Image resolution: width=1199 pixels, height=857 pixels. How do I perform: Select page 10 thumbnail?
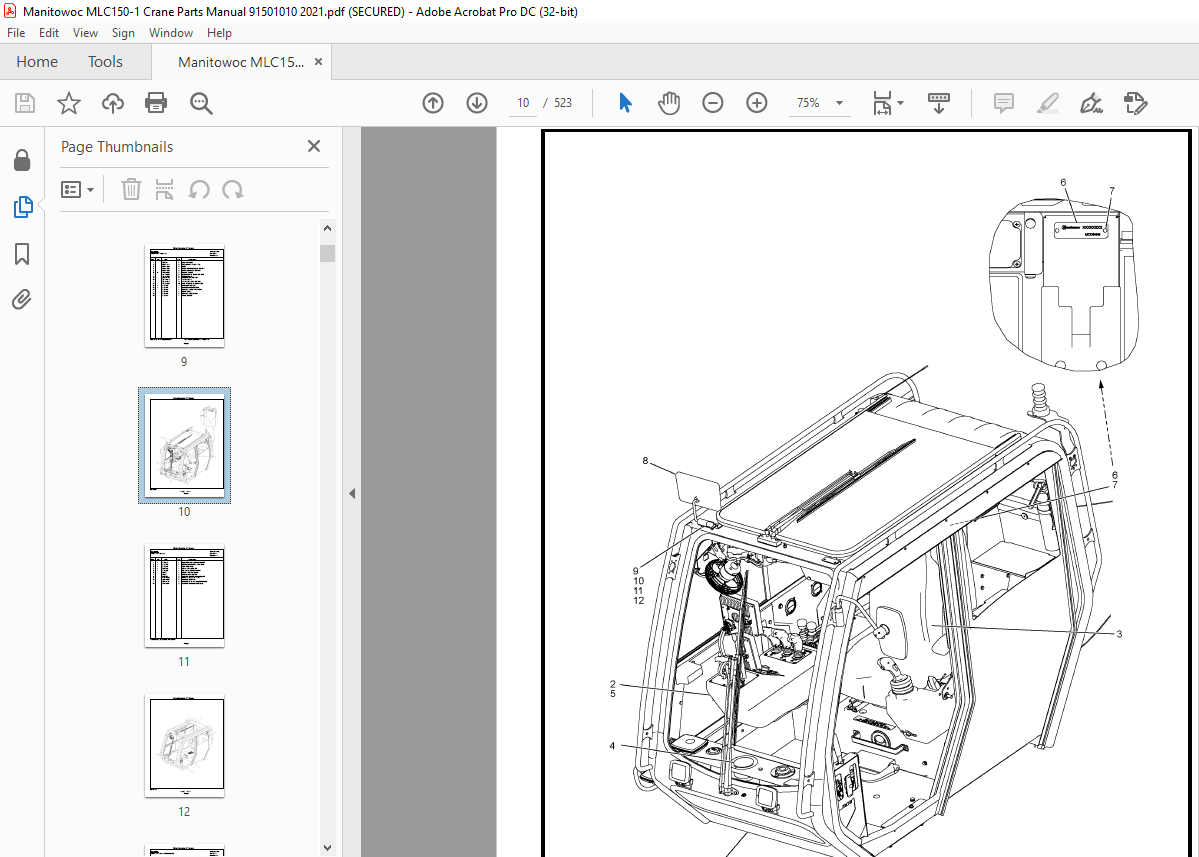coord(184,446)
